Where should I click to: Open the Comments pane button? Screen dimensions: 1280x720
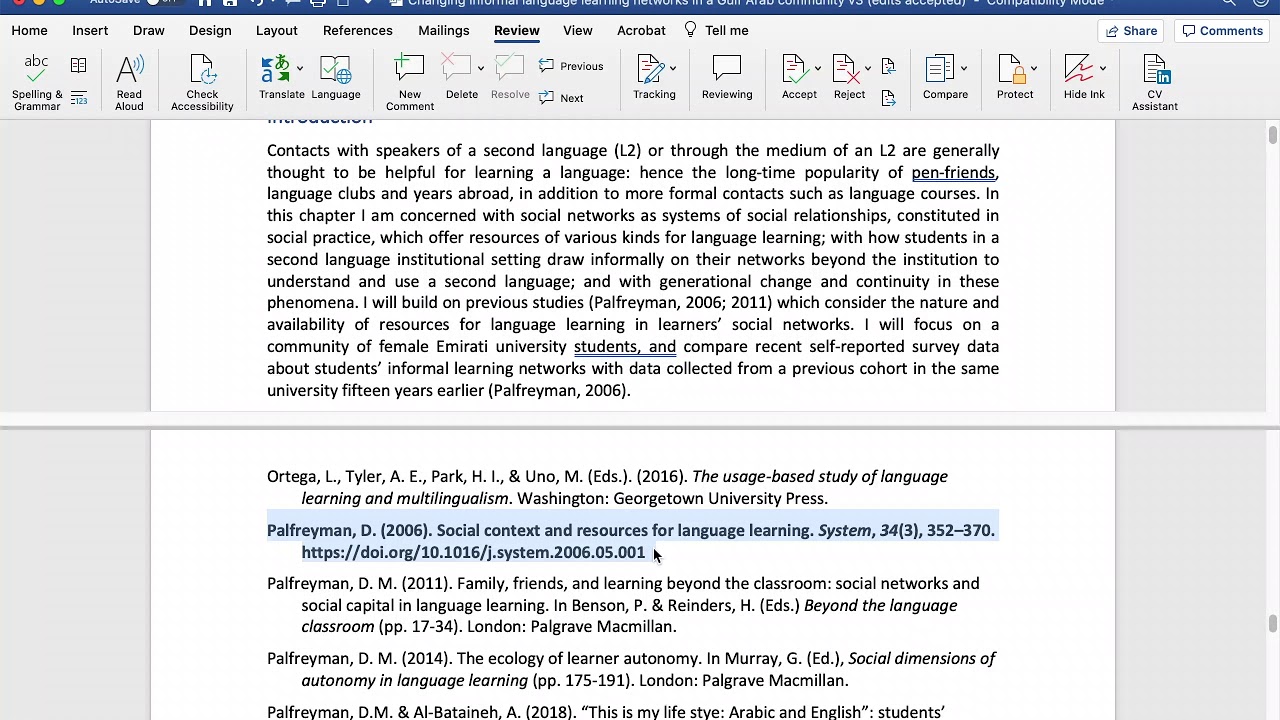pos(1223,31)
